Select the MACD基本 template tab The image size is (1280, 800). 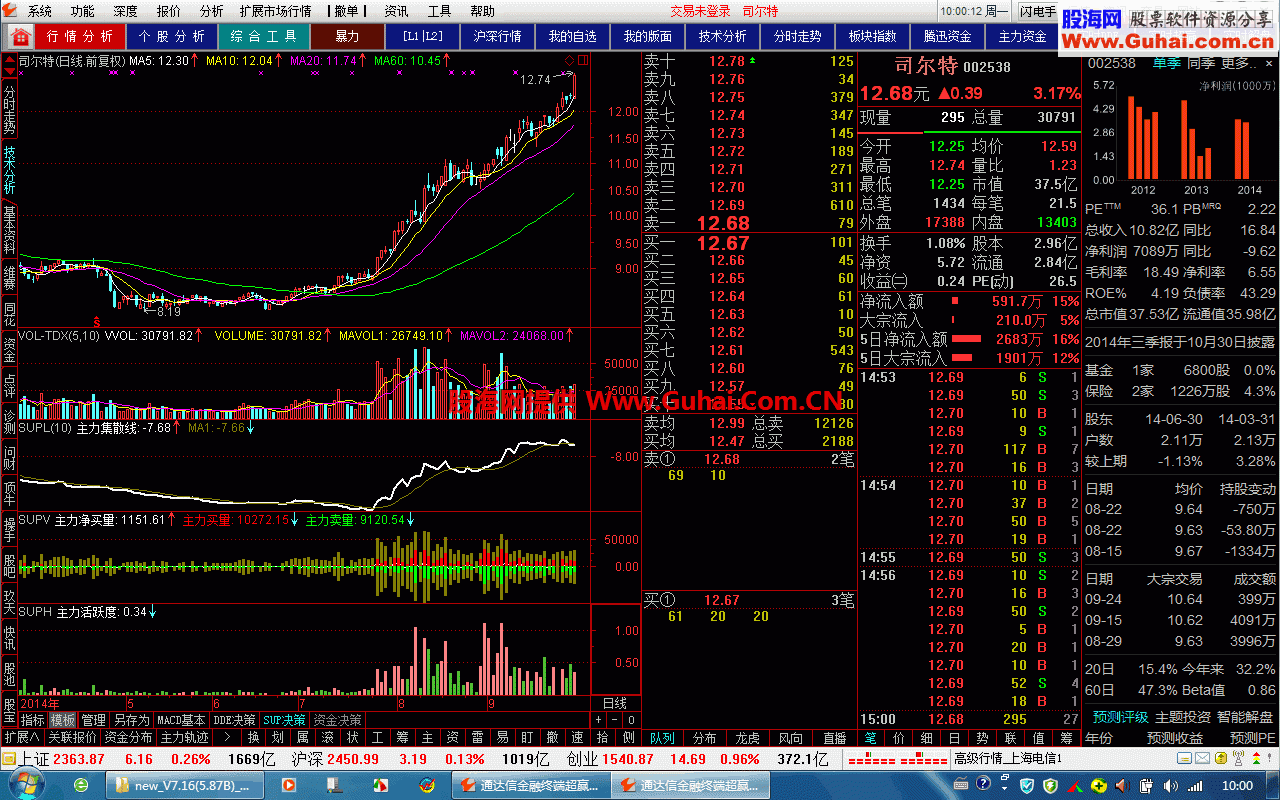pyautogui.click(x=182, y=720)
